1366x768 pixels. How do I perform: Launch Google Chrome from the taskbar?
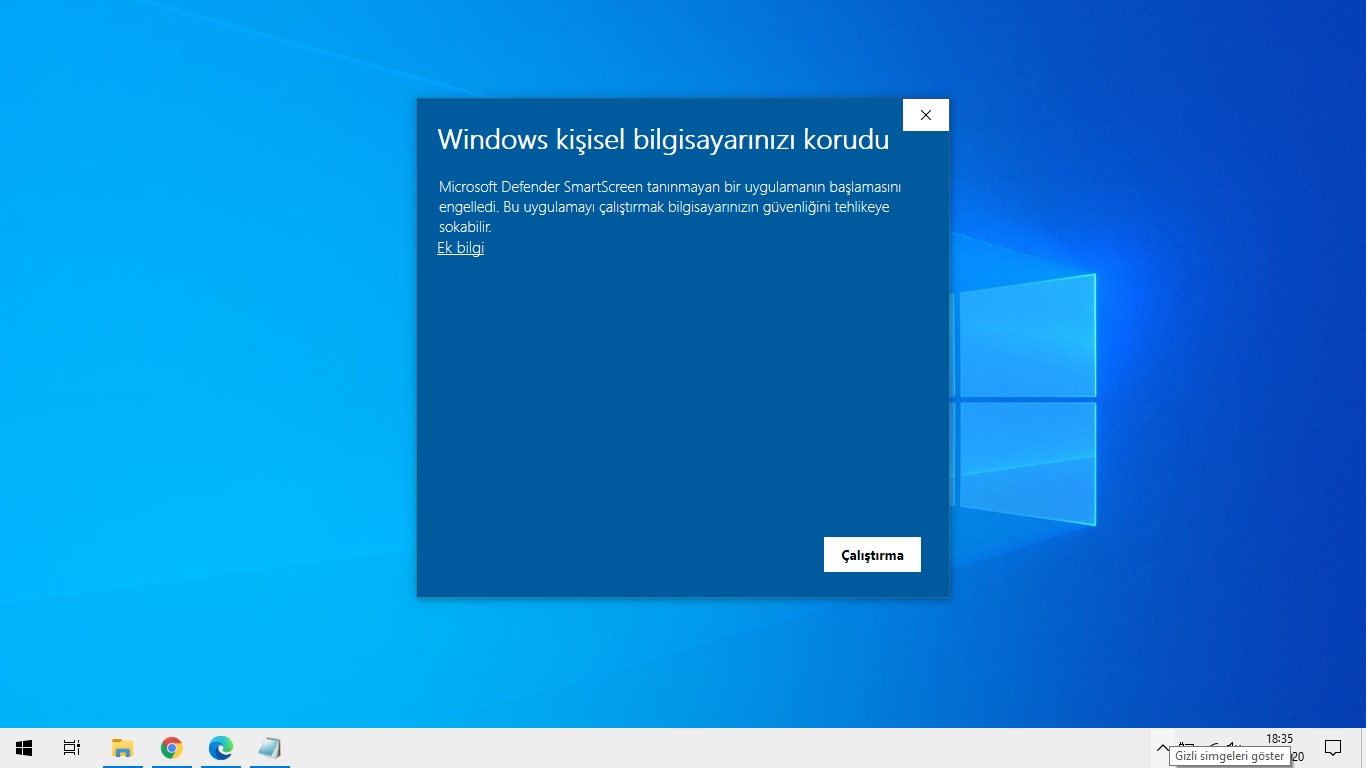(x=172, y=748)
